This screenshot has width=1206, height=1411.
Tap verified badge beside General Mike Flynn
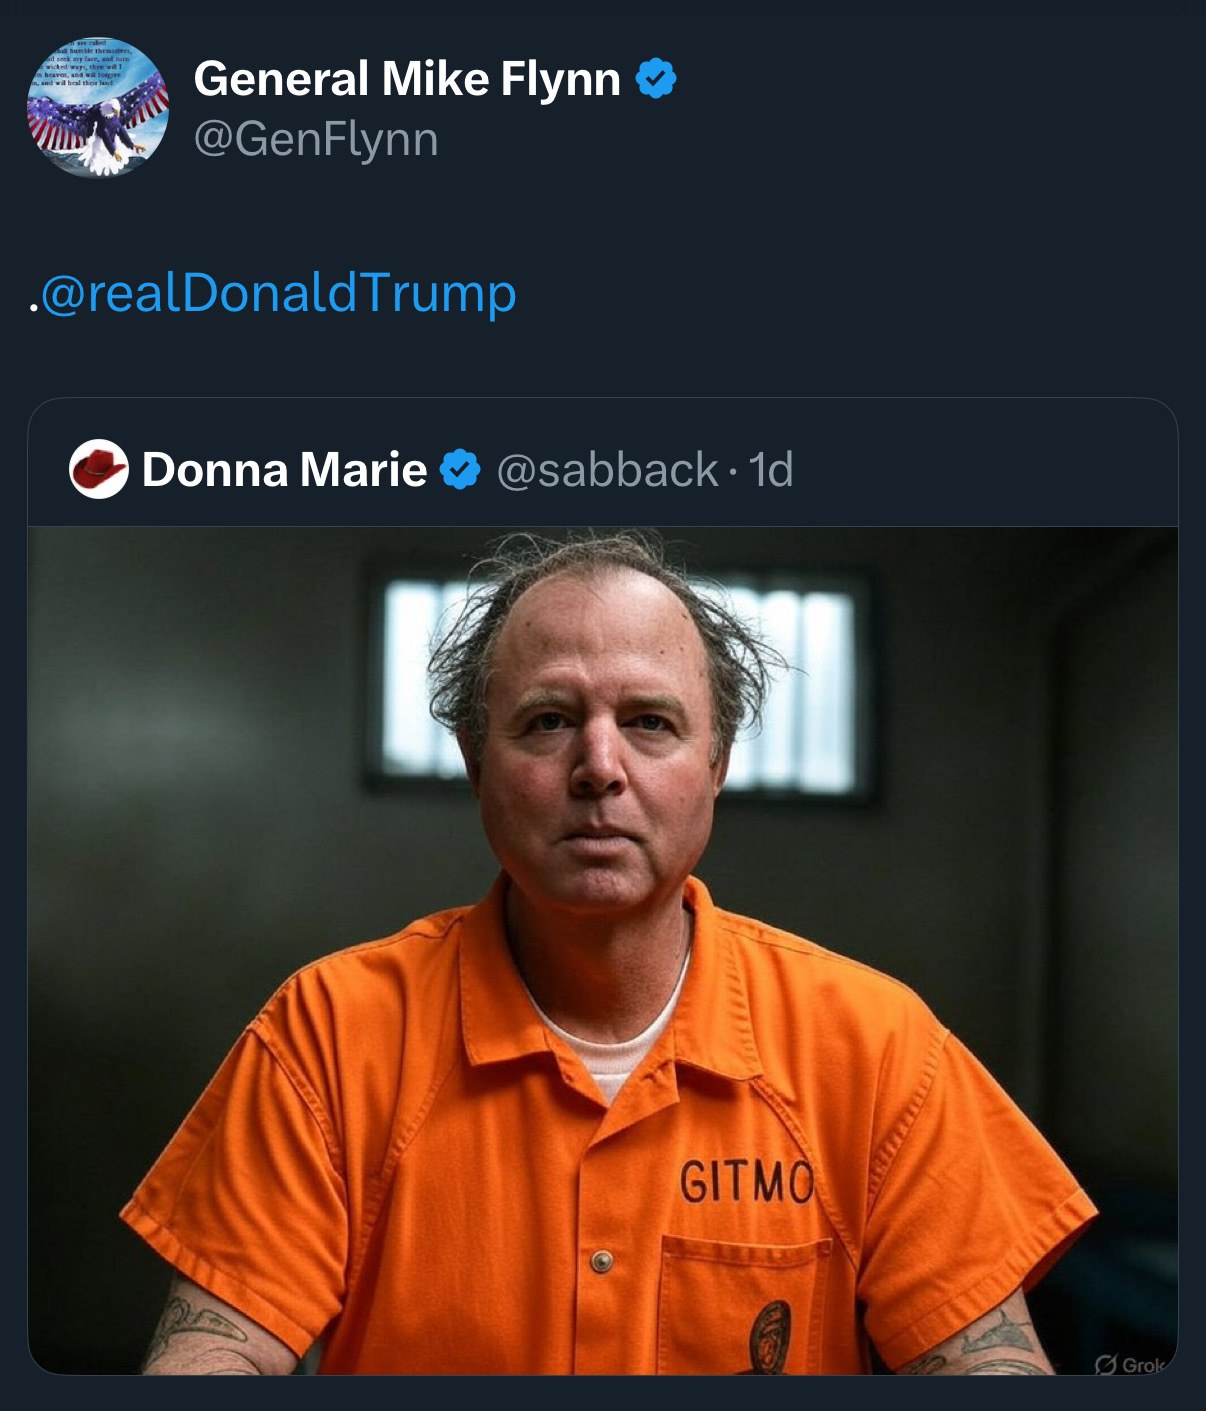tap(656, 79)
